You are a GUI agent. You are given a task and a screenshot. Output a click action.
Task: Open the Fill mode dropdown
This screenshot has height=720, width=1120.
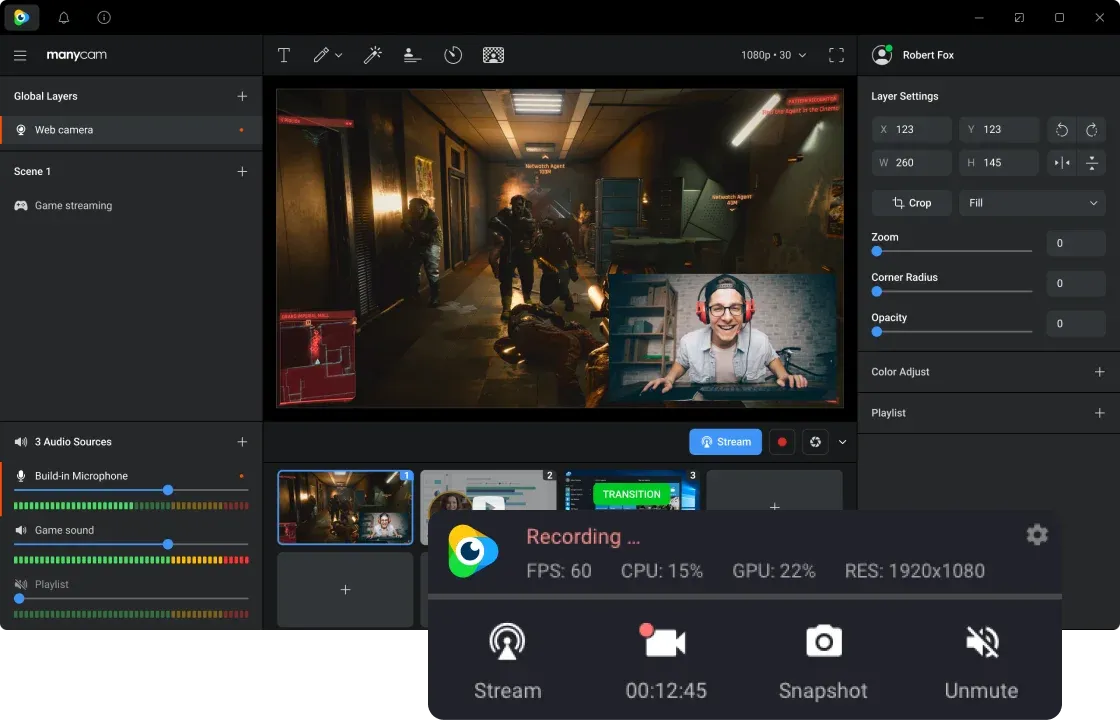click(1032, 203)
